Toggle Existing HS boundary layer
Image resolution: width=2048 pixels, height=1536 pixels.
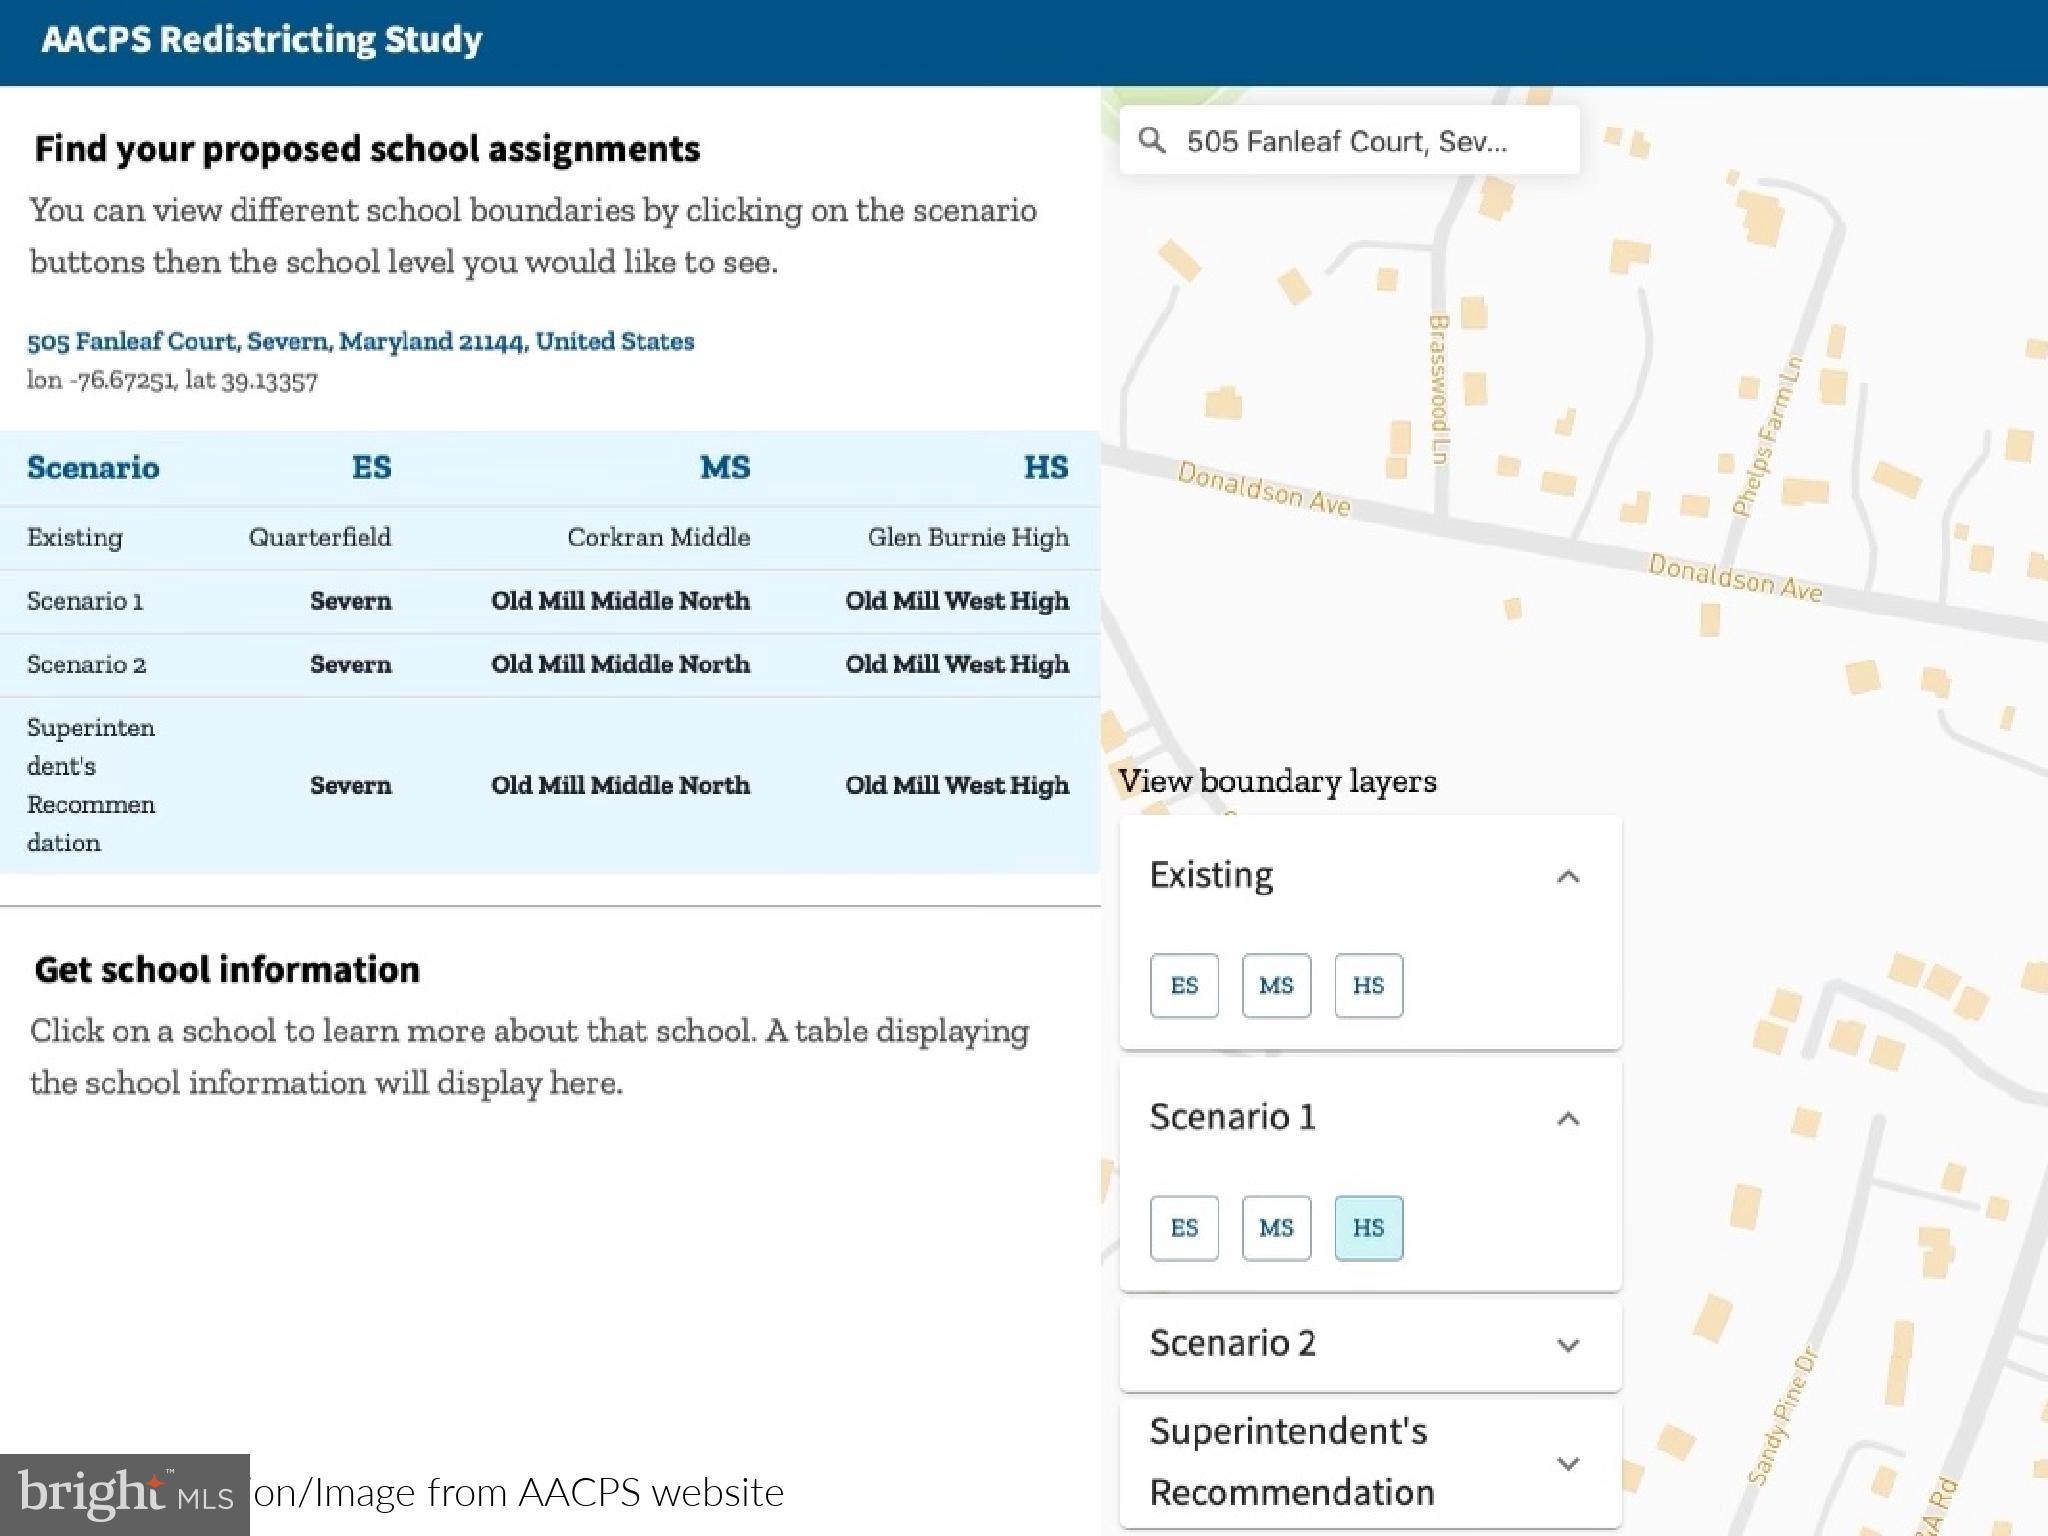(1368, 986)
